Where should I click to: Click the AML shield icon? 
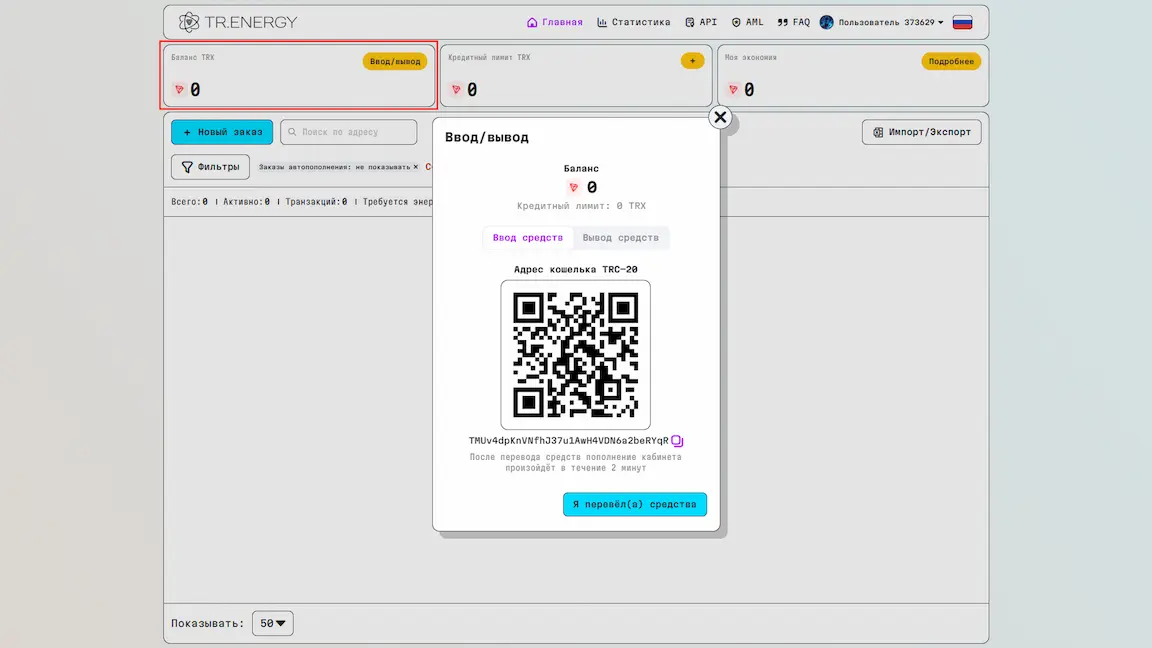coord(736,22)
